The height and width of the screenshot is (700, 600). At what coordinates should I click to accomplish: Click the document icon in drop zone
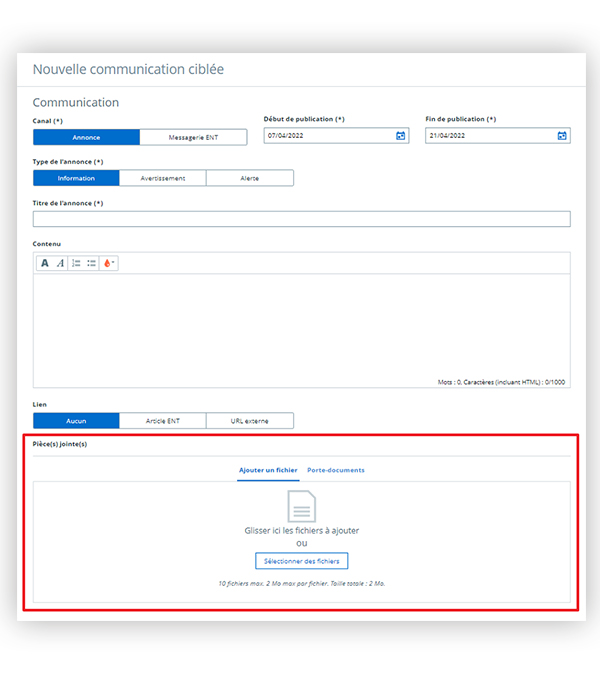click(302, 506)
